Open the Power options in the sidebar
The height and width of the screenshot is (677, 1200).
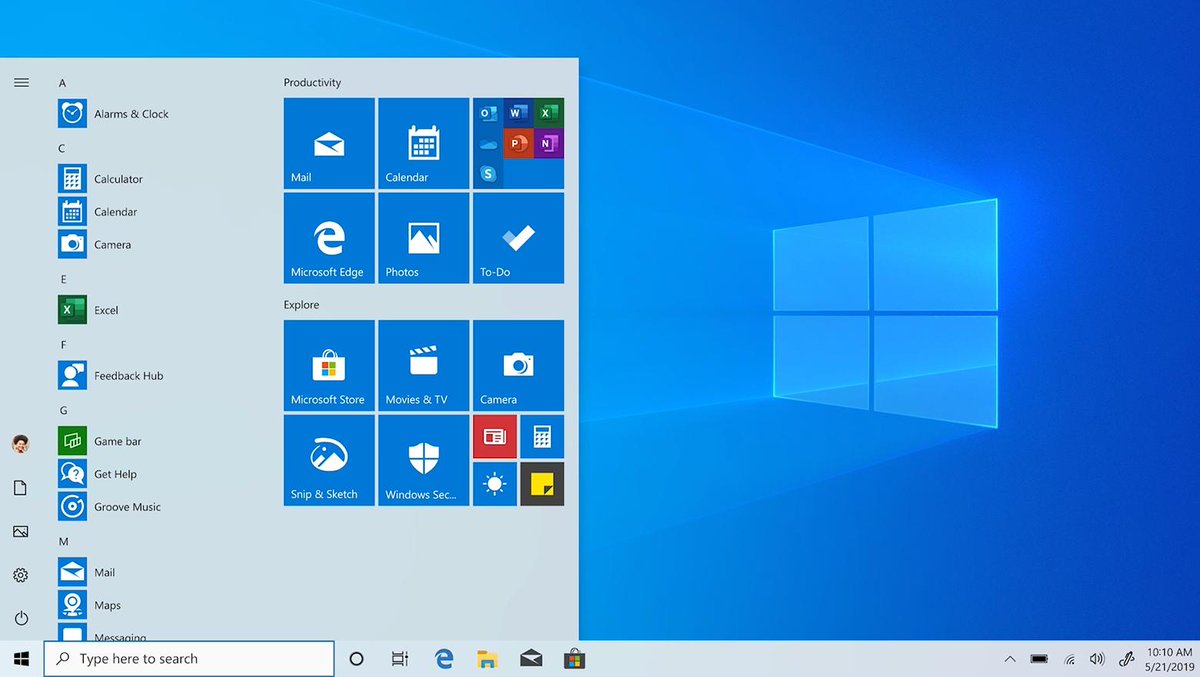(x=21, y=618)
